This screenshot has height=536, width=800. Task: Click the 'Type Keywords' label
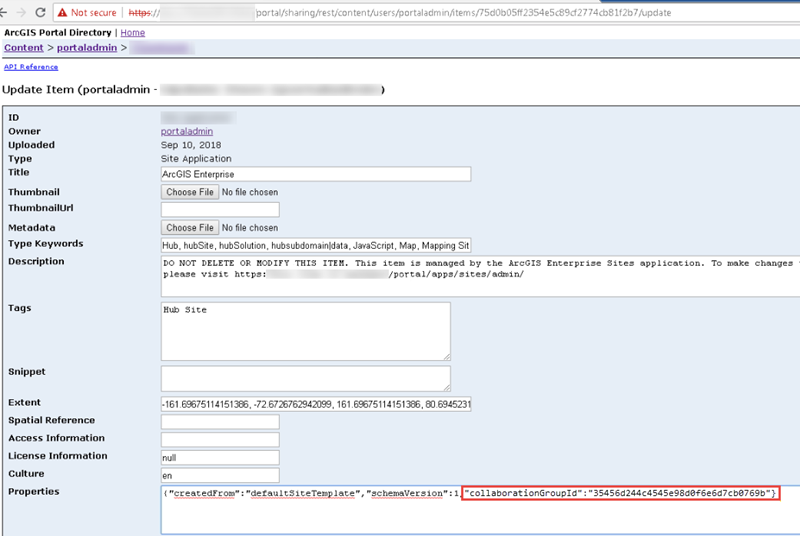point(45,244)
